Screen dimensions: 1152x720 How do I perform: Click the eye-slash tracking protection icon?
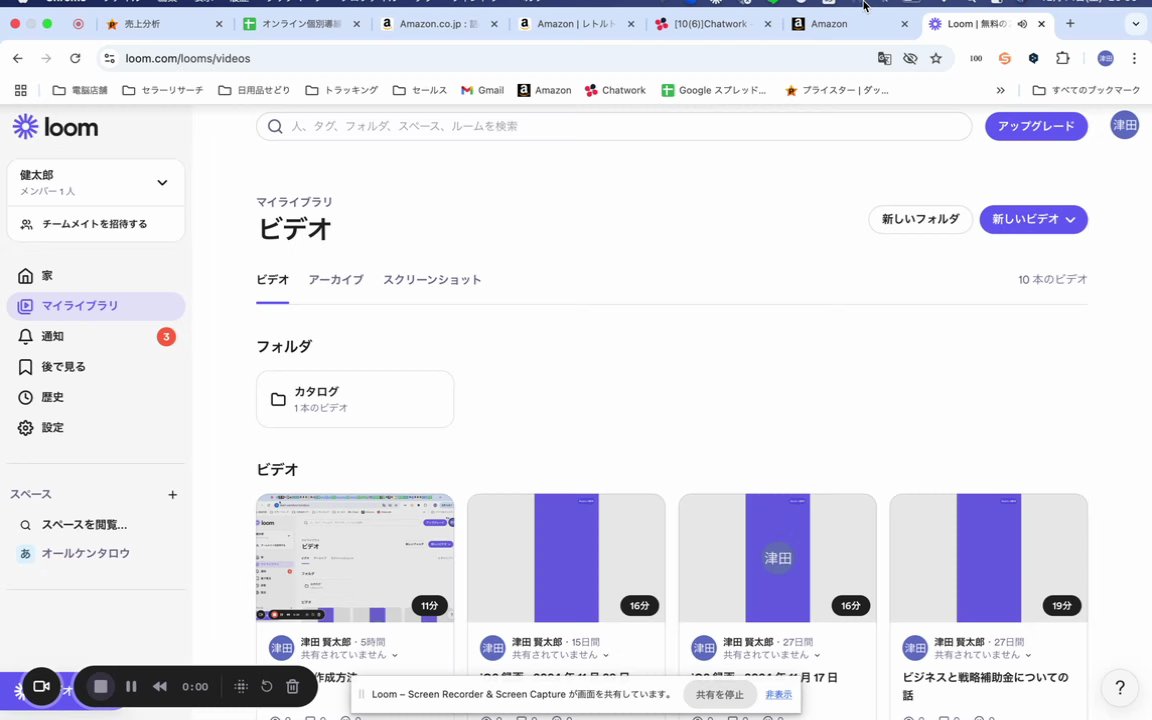[x=910, y=58]
